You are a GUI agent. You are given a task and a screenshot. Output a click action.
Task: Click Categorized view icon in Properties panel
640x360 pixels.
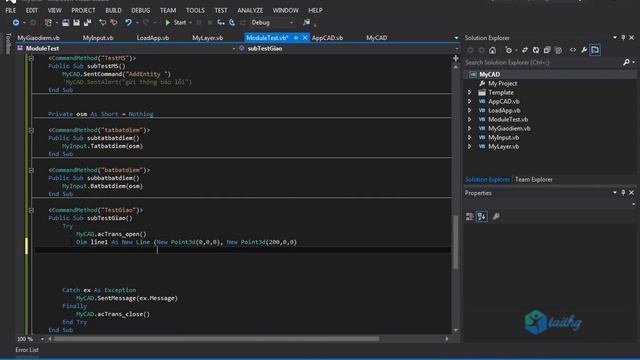click(x=469, y=217)
